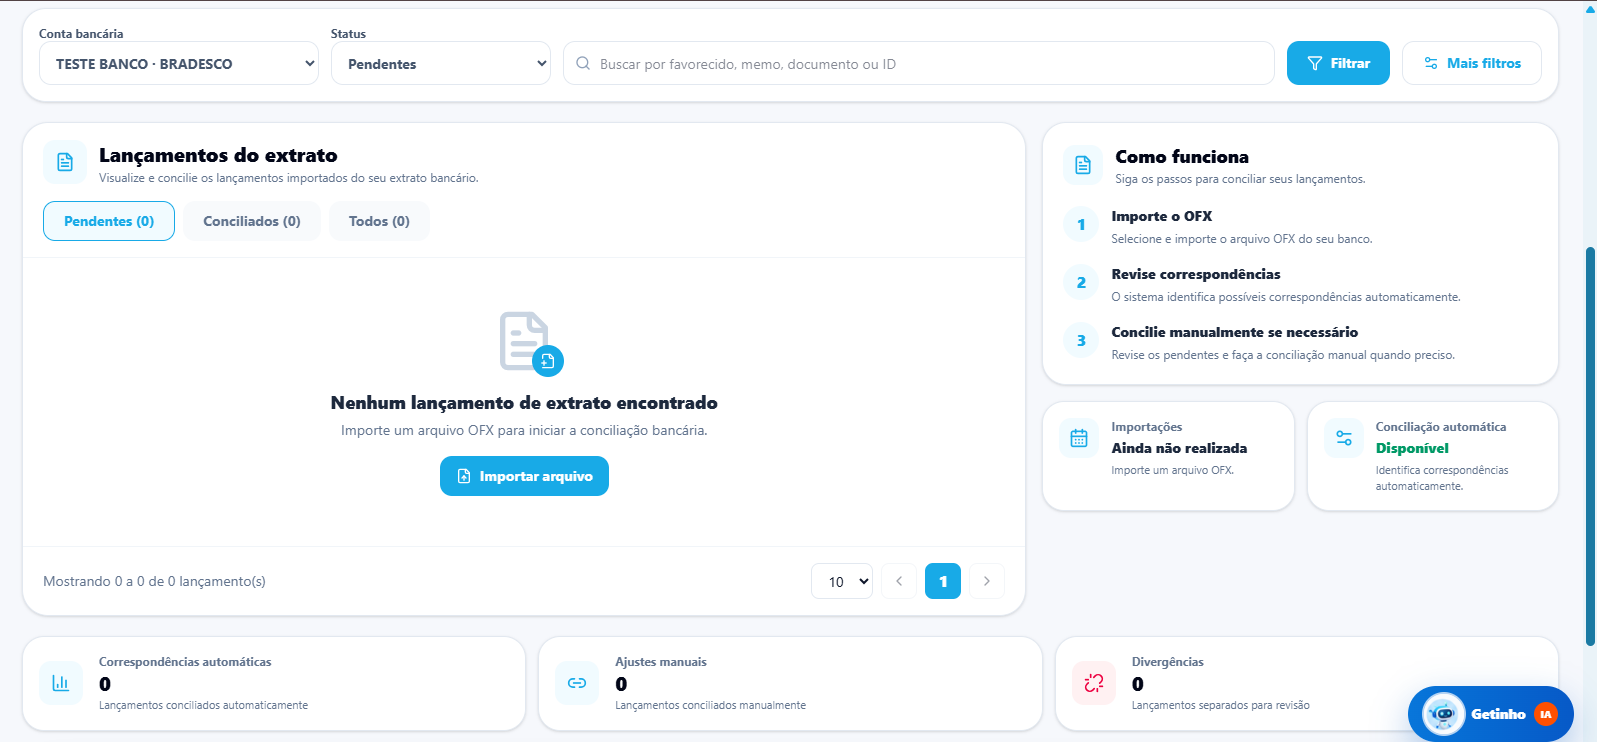Click the empty-state file icon above Nenhum lançamento
Viewport: 1597px width, 742px height.
[531, 344]
